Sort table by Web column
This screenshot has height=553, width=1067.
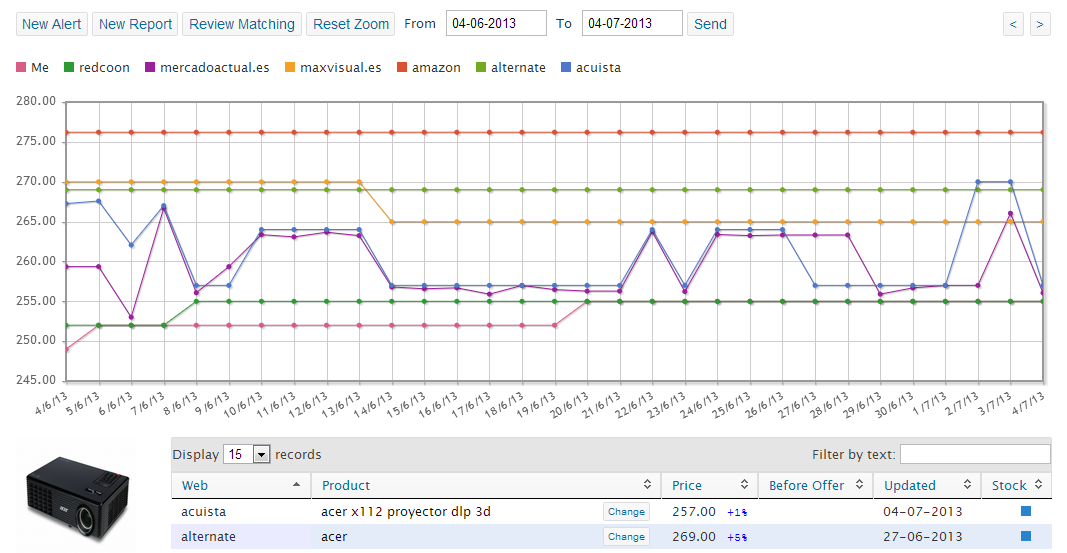[x=241, y=485]
